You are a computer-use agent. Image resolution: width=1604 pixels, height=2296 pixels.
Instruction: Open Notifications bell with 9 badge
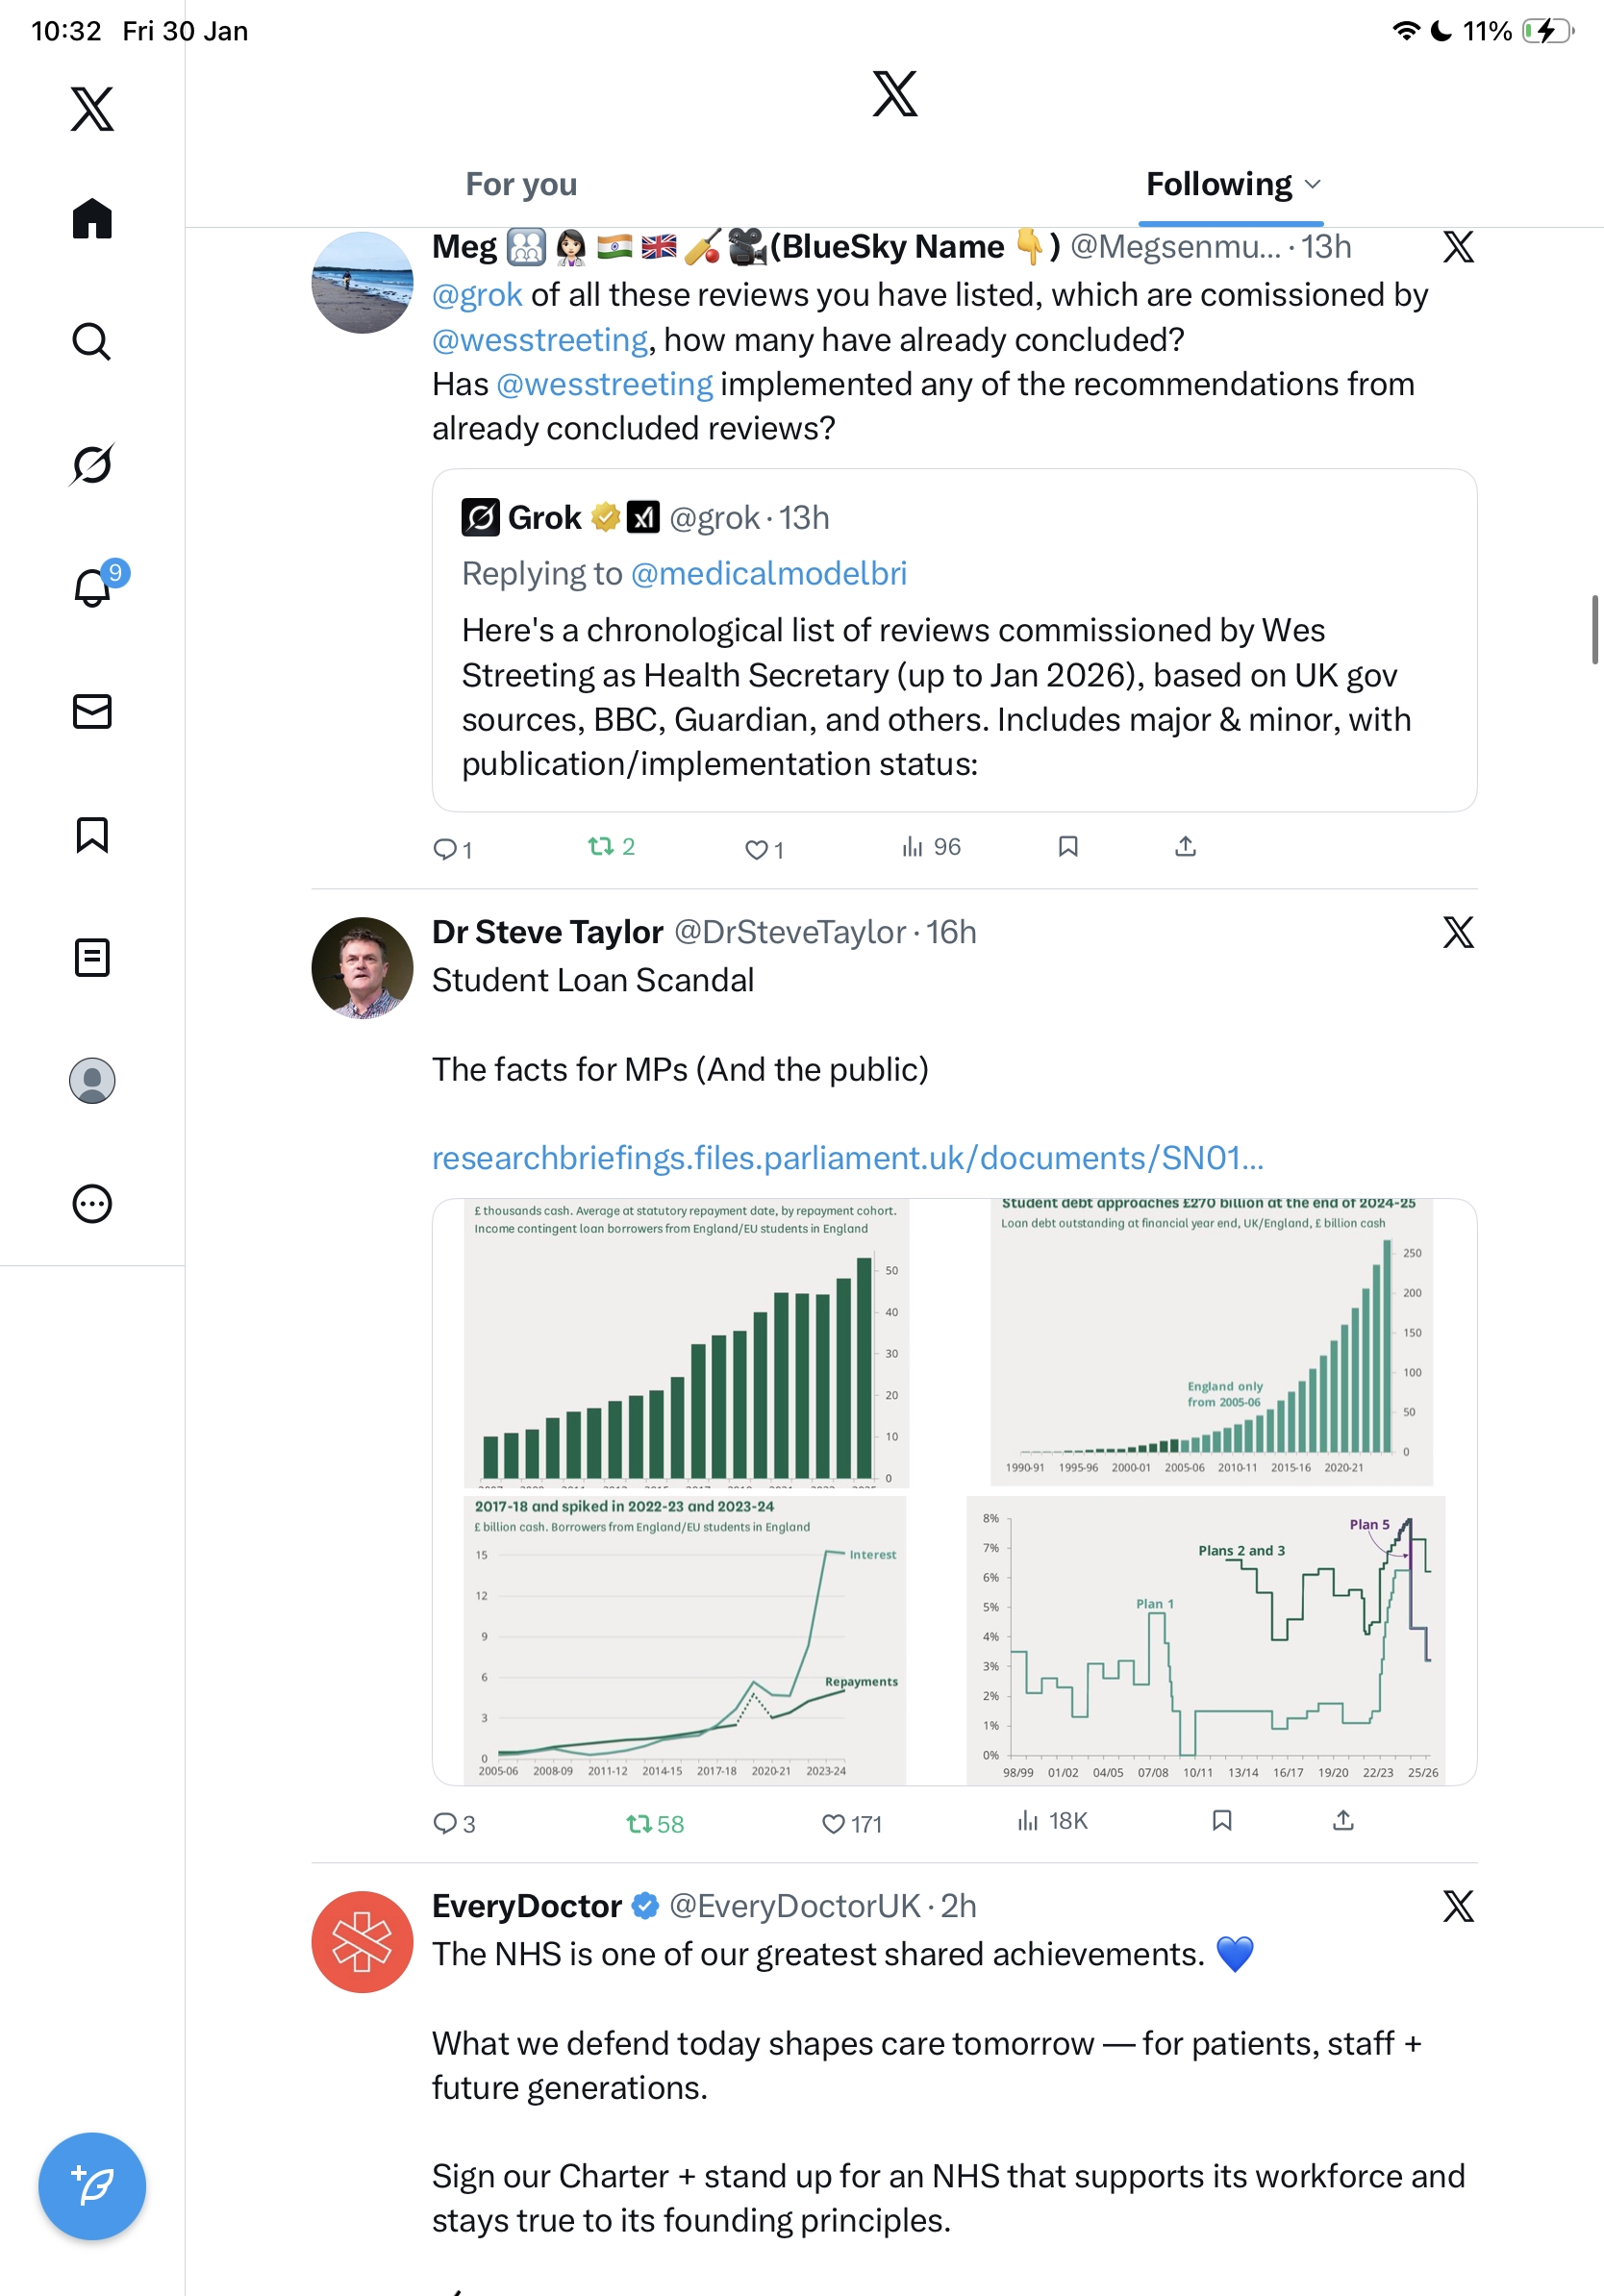click(93, 587)
